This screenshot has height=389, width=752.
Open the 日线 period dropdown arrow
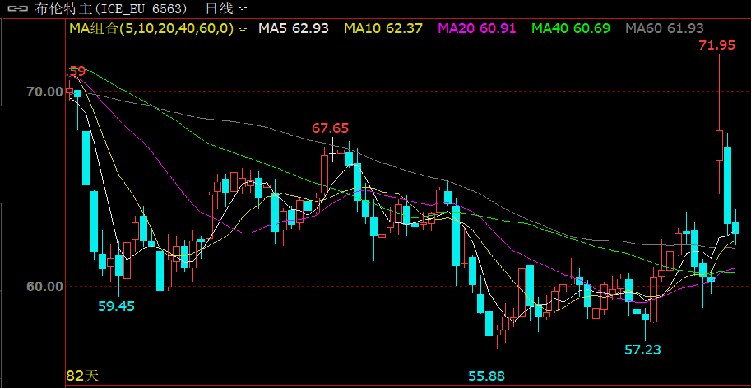pyautogui.click(x=244, y=9)
